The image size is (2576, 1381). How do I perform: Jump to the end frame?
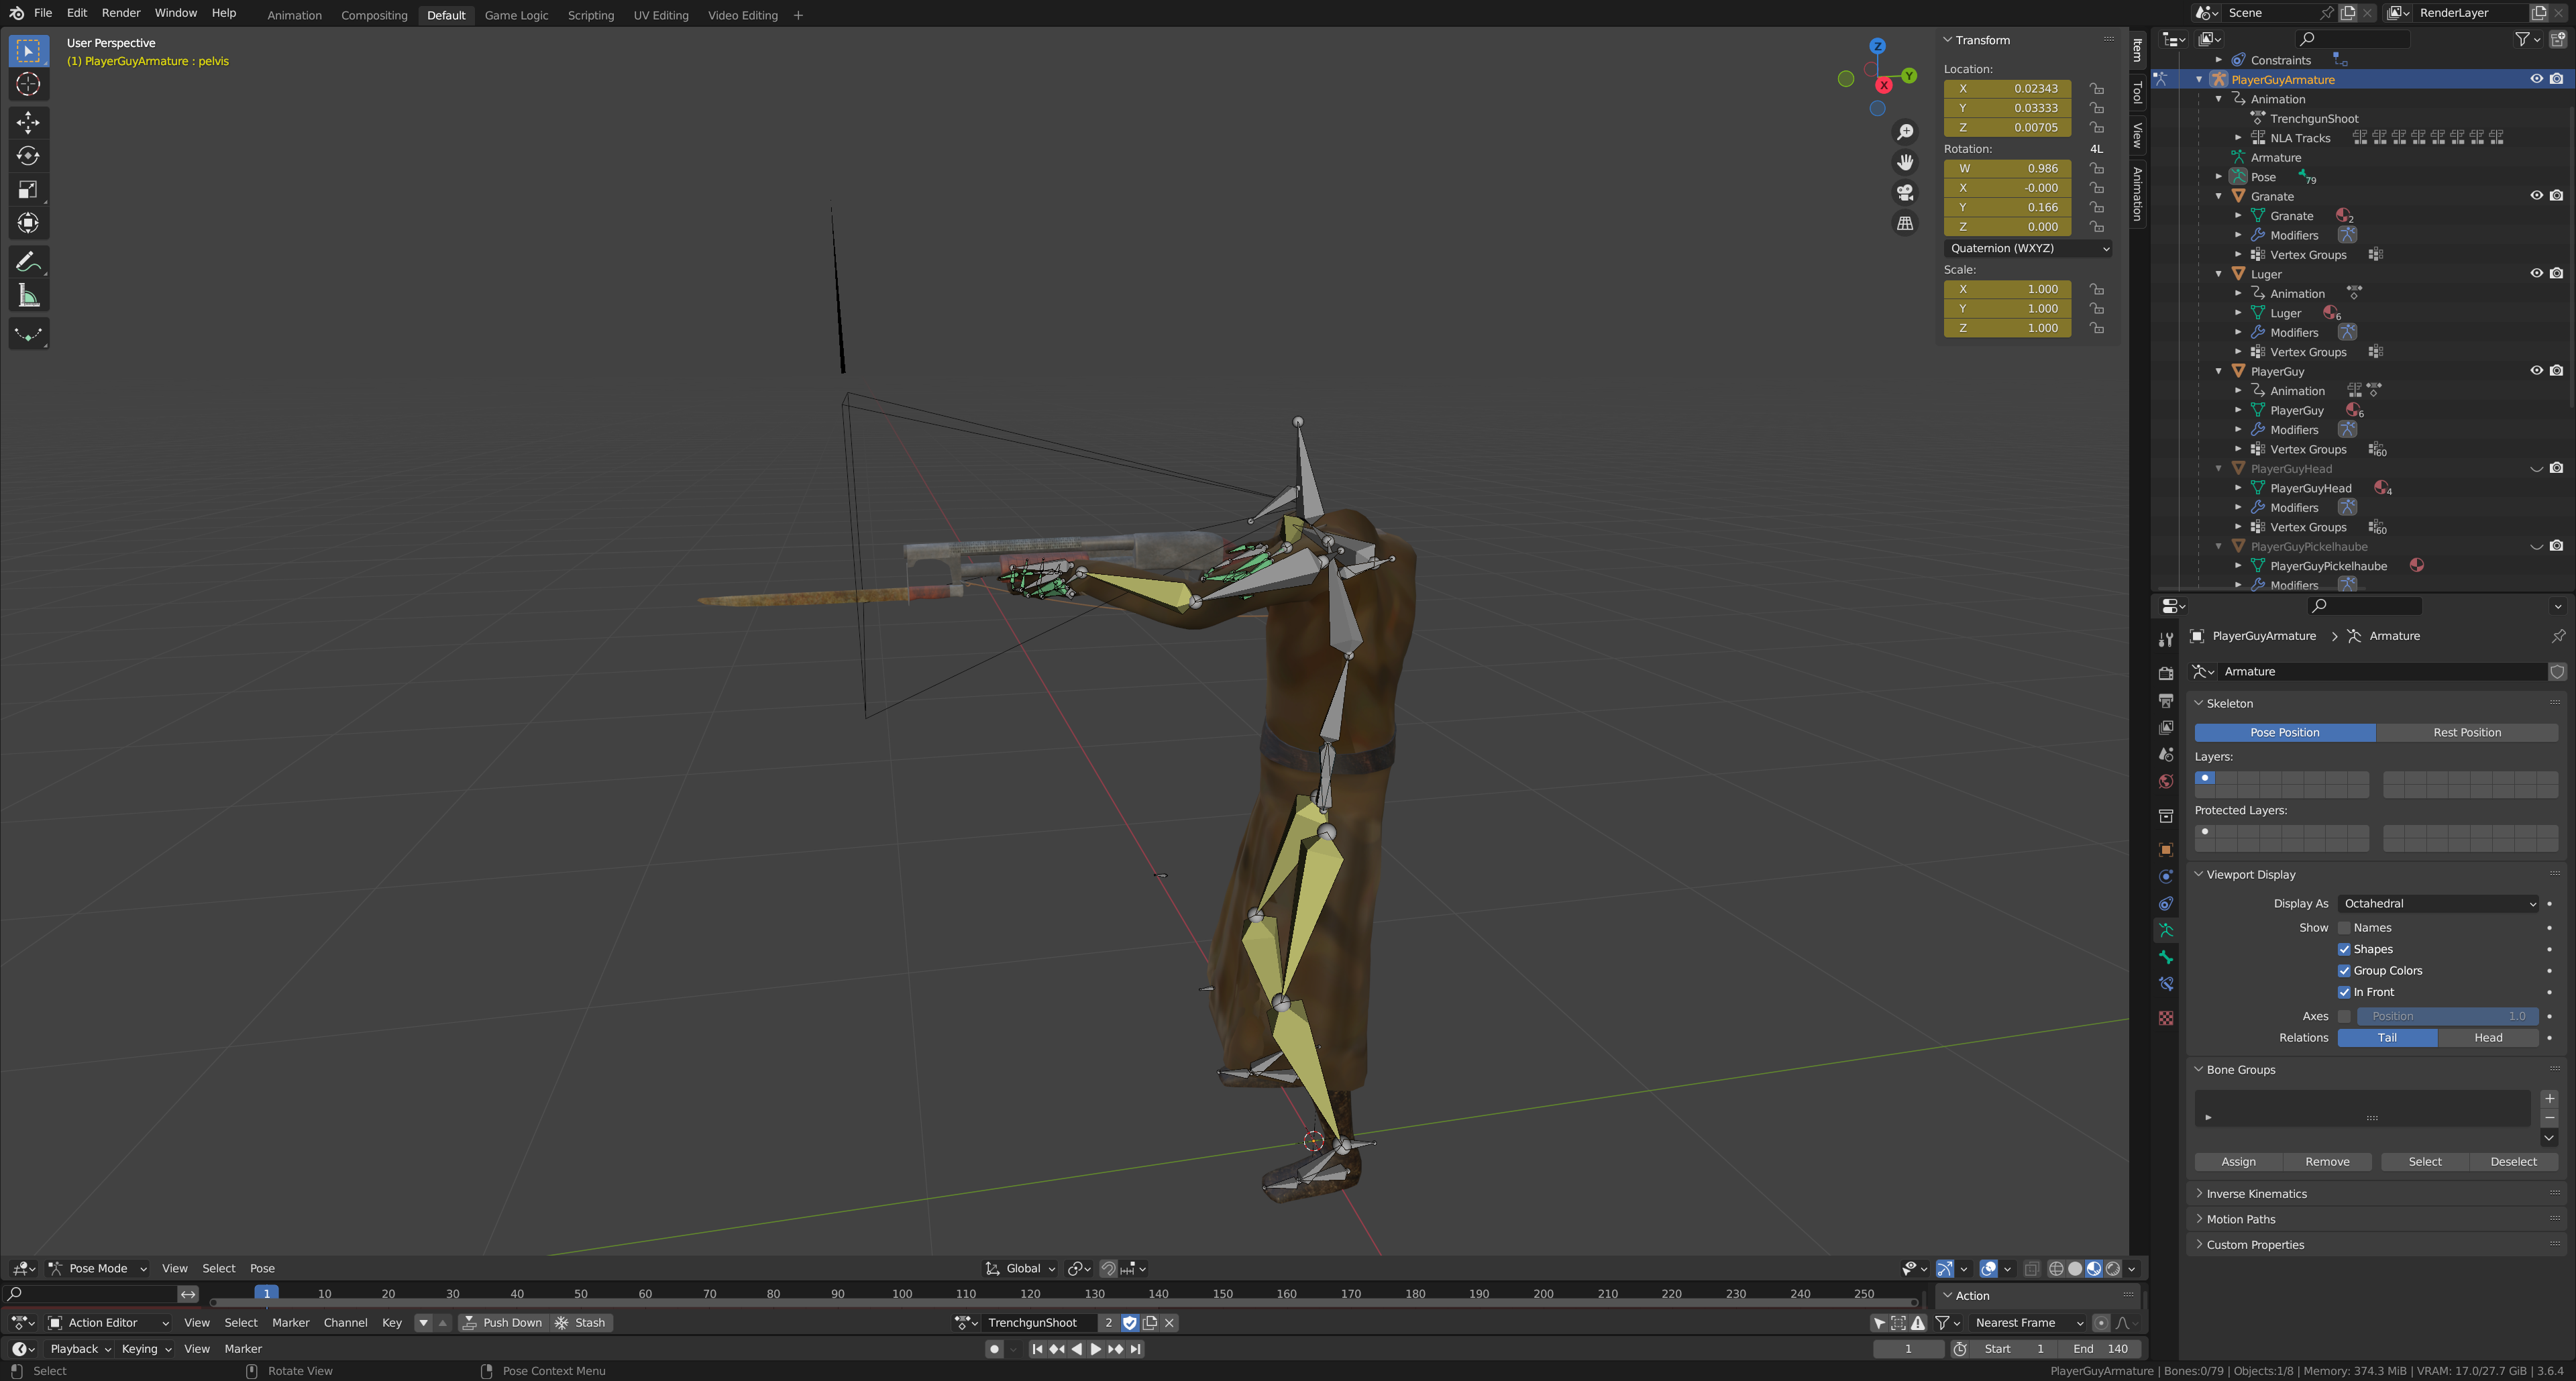tap(1135, 1349)
